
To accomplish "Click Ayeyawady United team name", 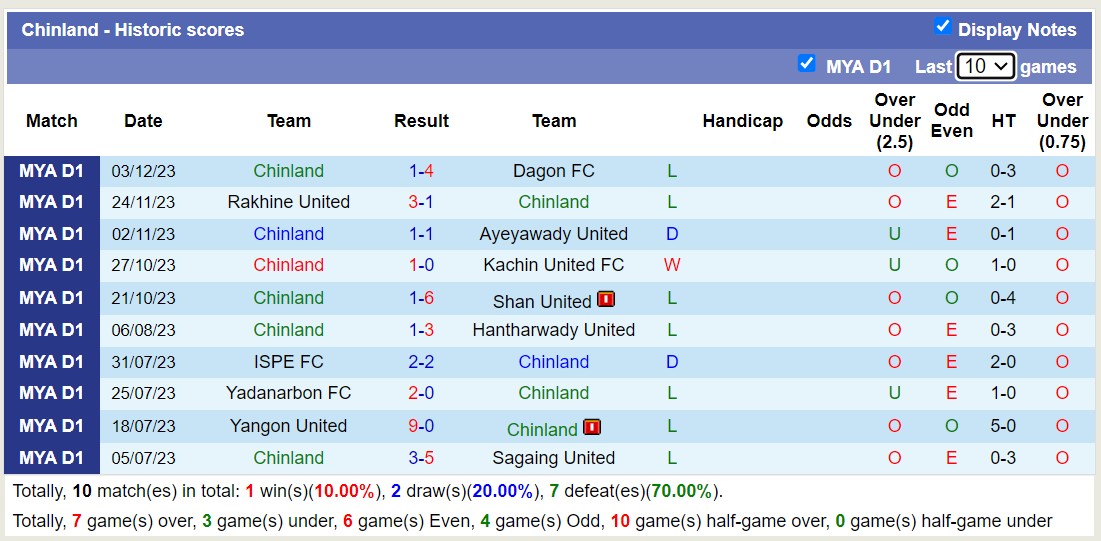I will pos(553,234).
